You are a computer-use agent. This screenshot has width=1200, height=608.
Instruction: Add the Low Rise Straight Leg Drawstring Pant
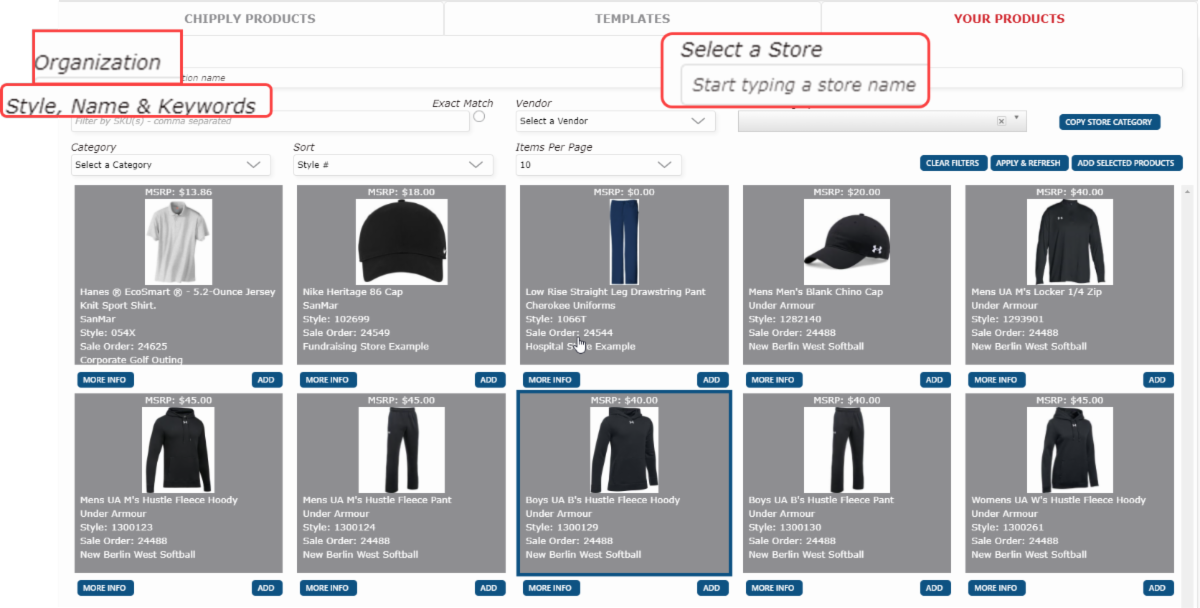[x=712, y=380]
